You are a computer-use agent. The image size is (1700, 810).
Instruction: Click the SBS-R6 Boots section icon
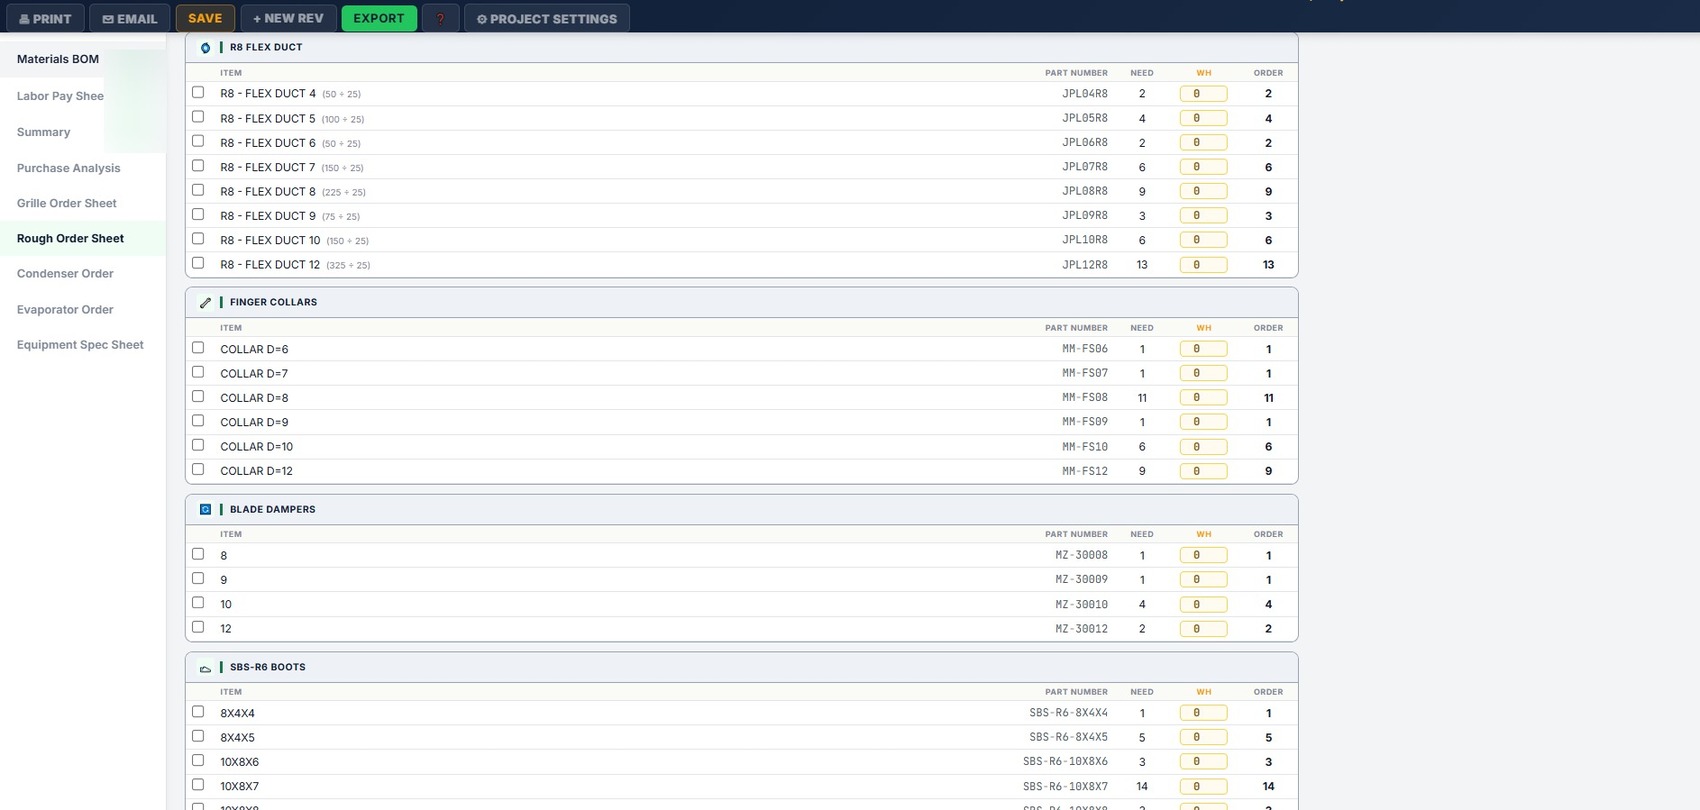pyautogui.click(x=205, y=668)
